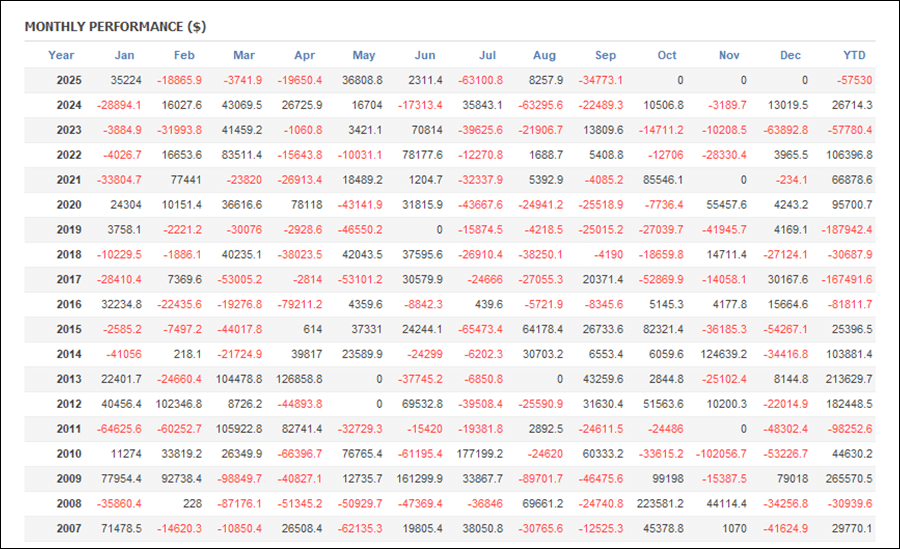Select the Sep column header
Viewport: 900px width, 549px height.
pyautogui.click(x=605, y=55)
